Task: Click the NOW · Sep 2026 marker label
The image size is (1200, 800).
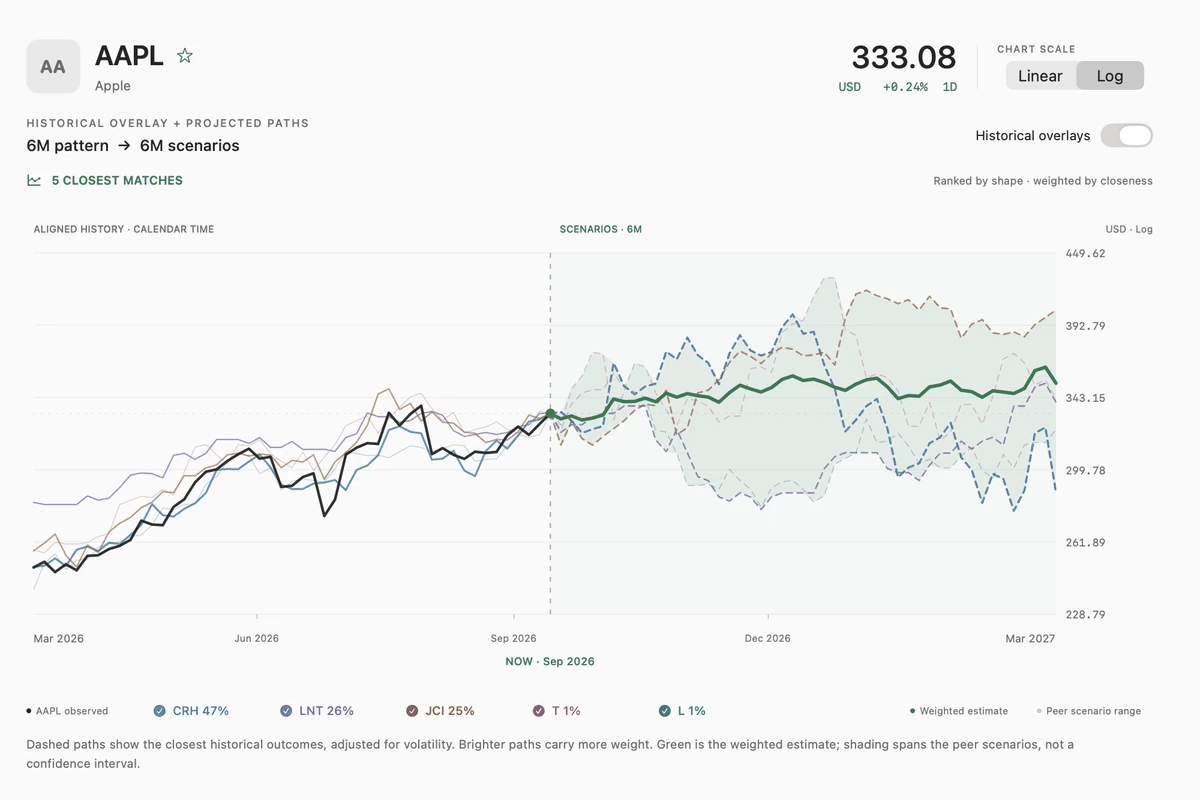Action: [550, 661]
